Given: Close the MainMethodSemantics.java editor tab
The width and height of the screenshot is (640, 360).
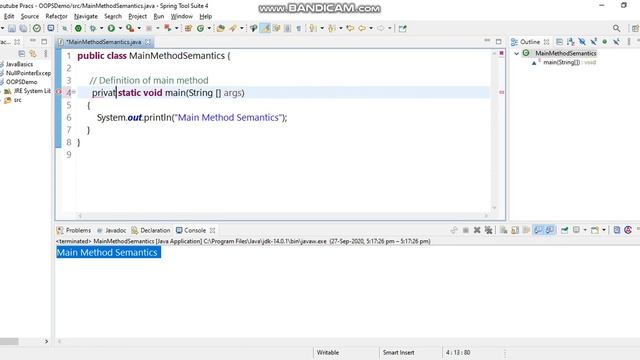Looking at the screenshot, I should click(148, 42).
